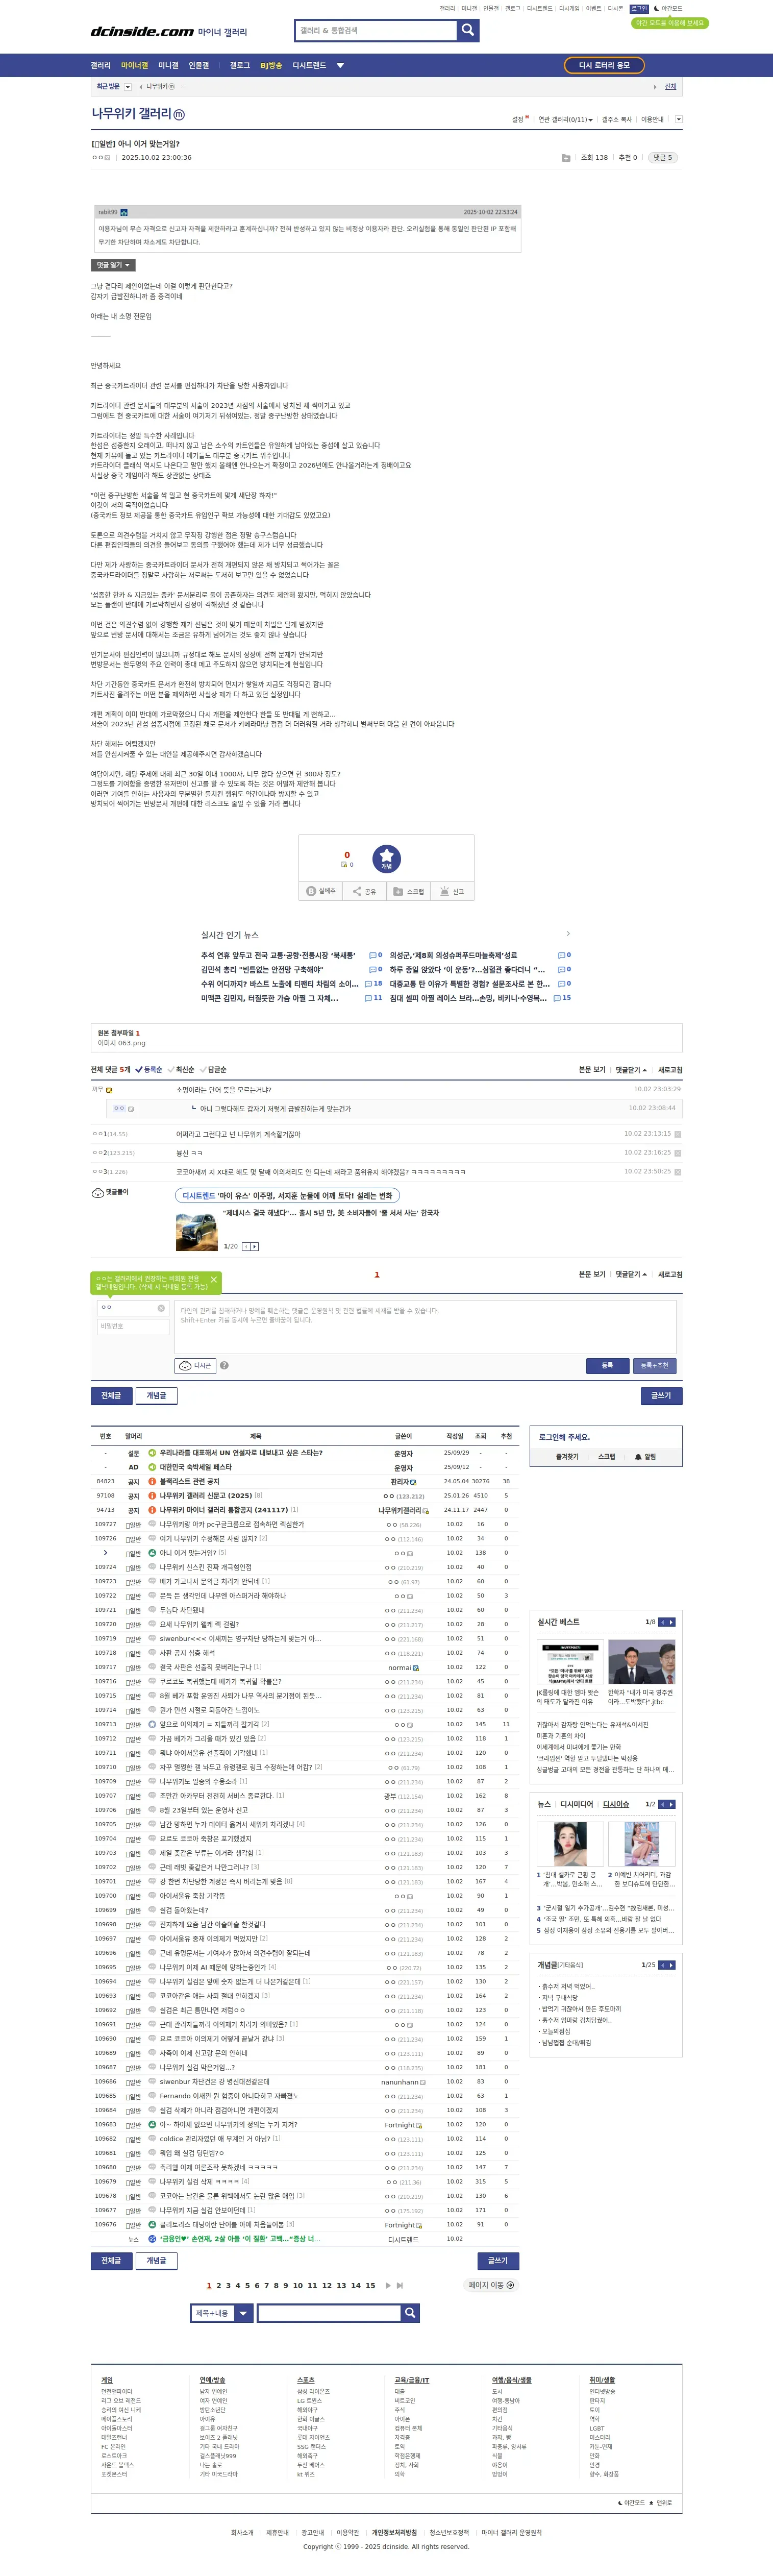The image size is (773, 2576).
Task: Click the help question mark beside 디시콘
Action: 224,1365
